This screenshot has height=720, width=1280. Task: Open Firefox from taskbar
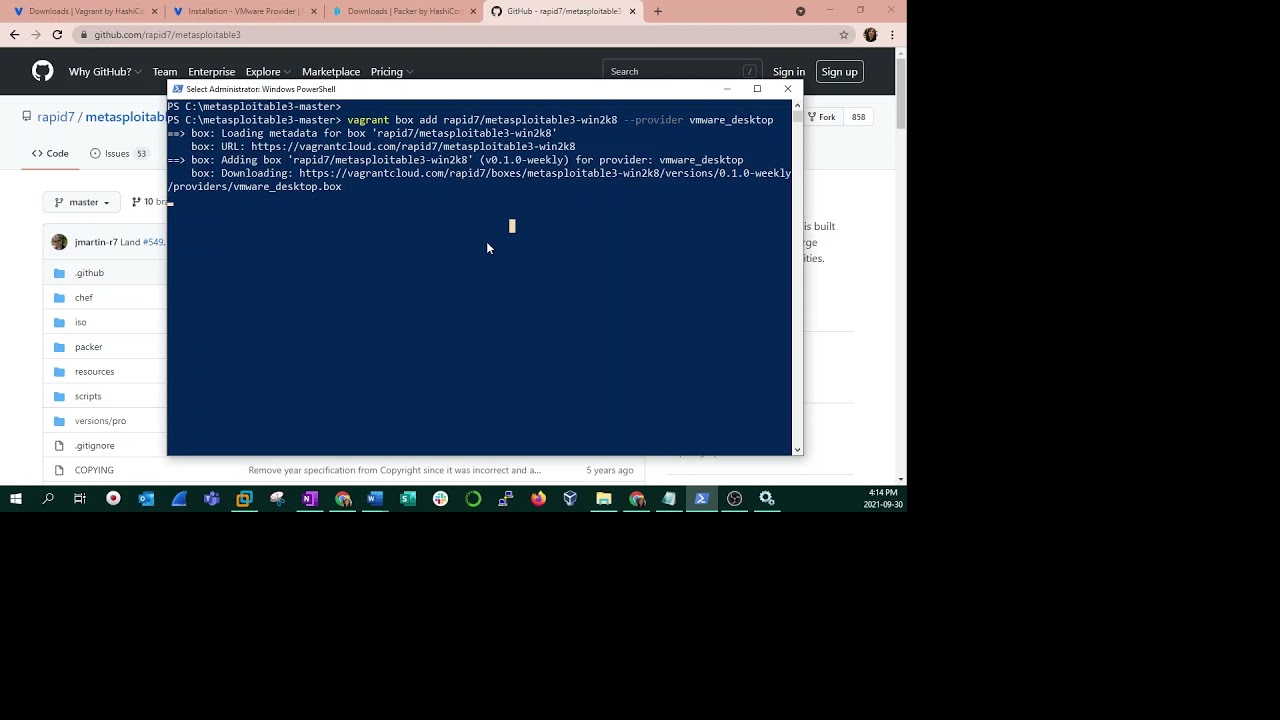coord(538,498)
